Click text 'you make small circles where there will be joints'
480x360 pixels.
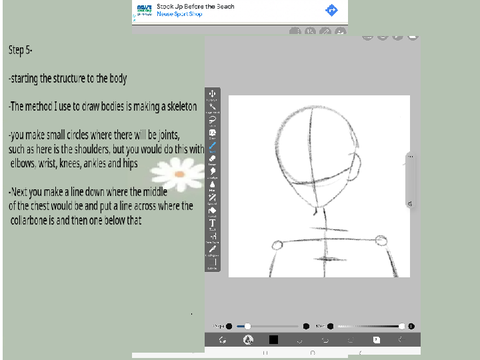tap(94, 135)
